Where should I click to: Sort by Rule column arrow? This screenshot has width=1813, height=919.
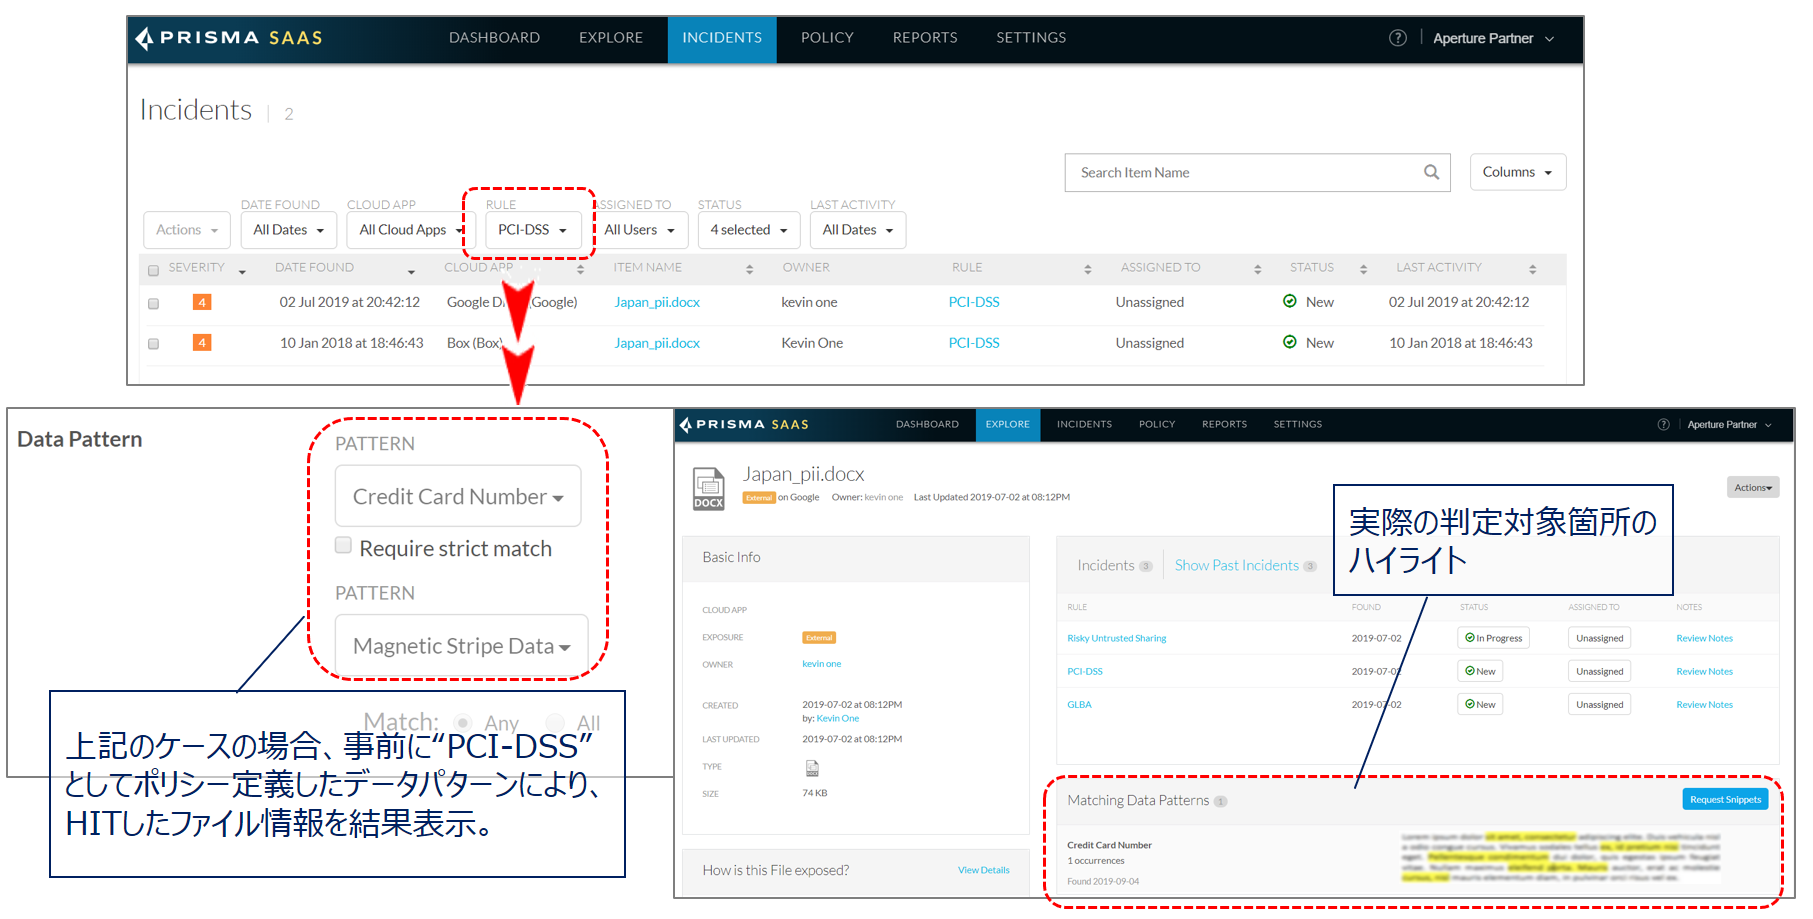(1087, 269)
